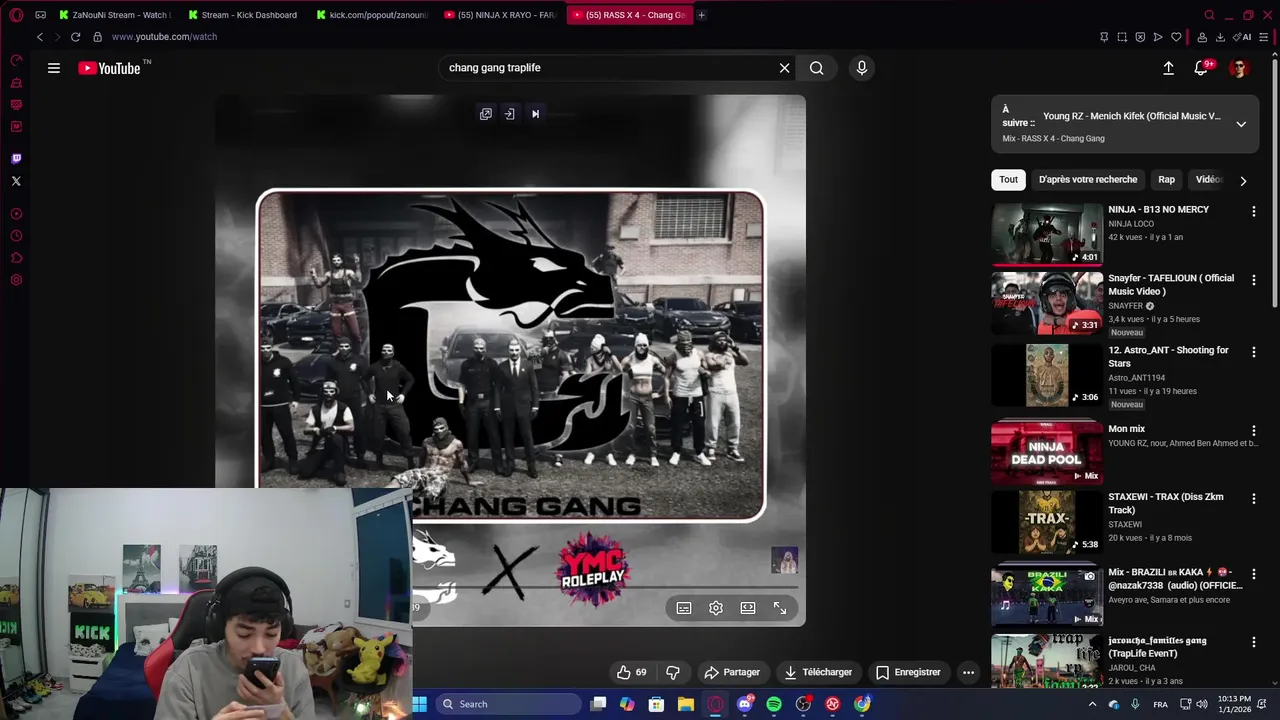Open options for Astro_ANT video

1253,352
